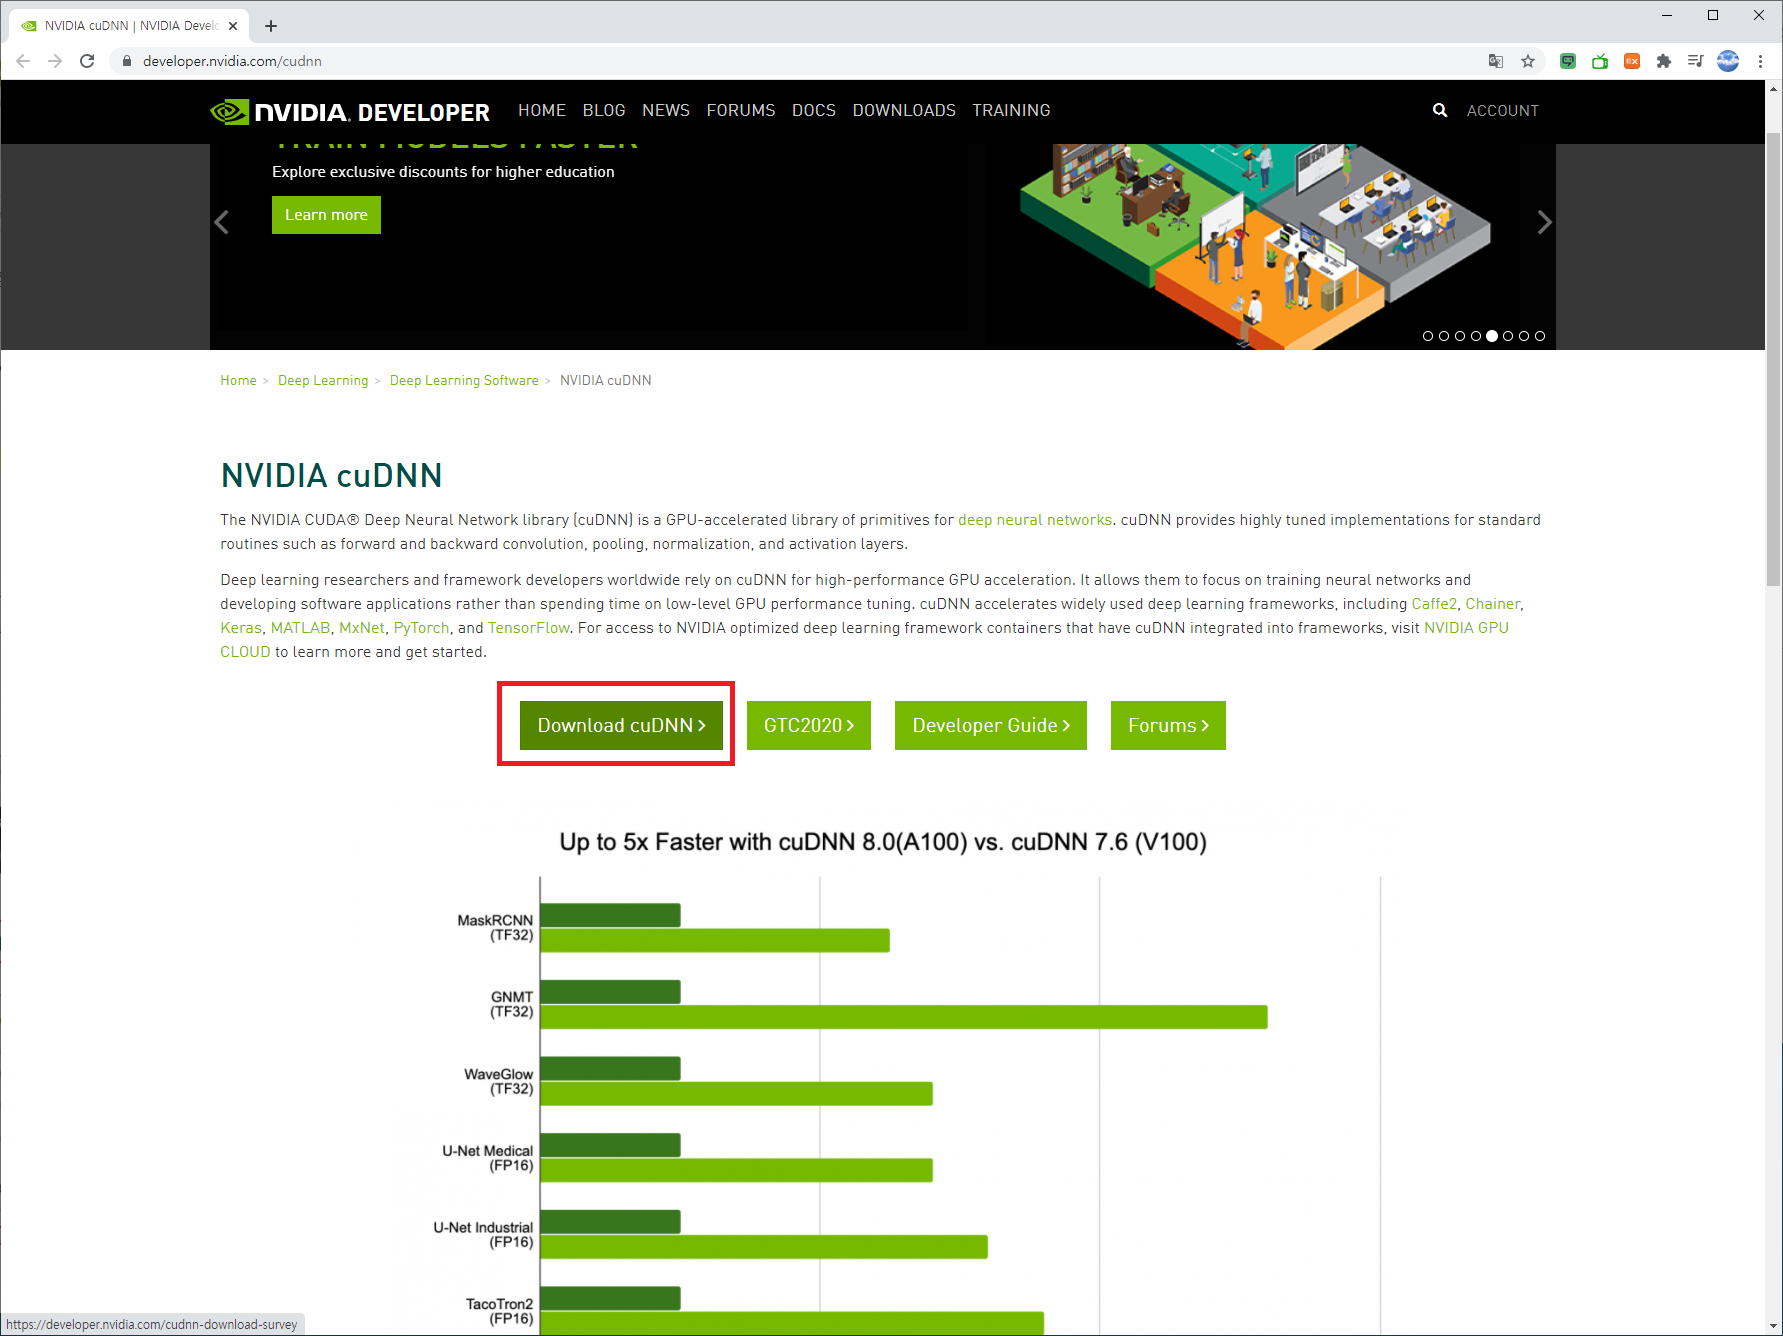Select the fourth carousel dot

(x=1476, y=336)
